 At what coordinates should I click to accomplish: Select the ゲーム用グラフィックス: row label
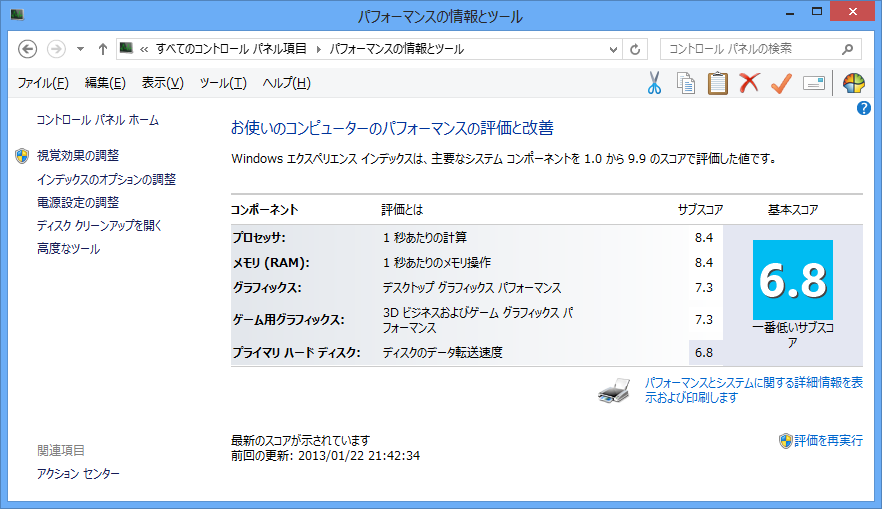[289, 320]
